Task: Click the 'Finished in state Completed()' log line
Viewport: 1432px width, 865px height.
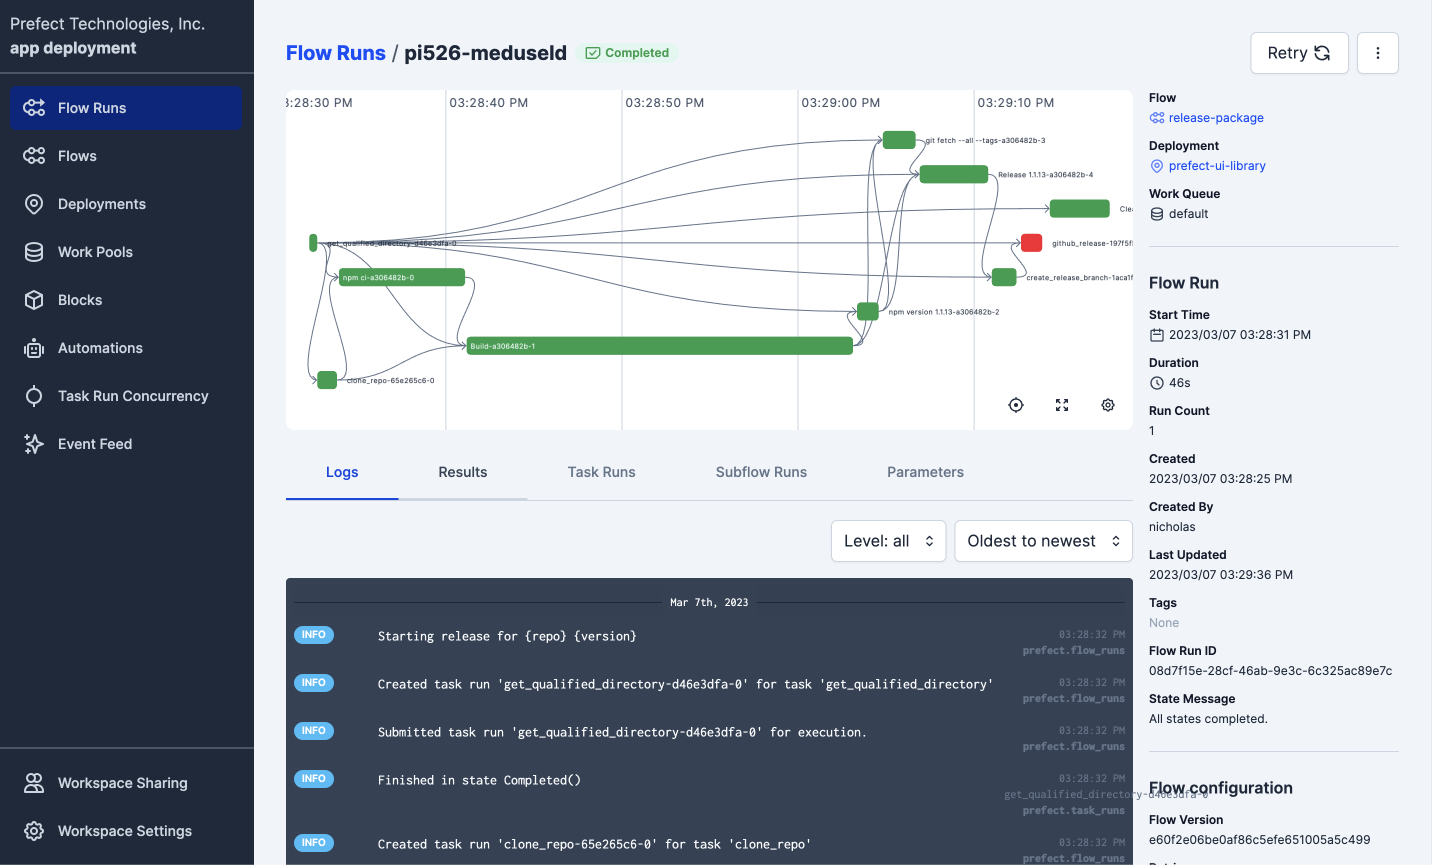Action: (x=479, y=780)
